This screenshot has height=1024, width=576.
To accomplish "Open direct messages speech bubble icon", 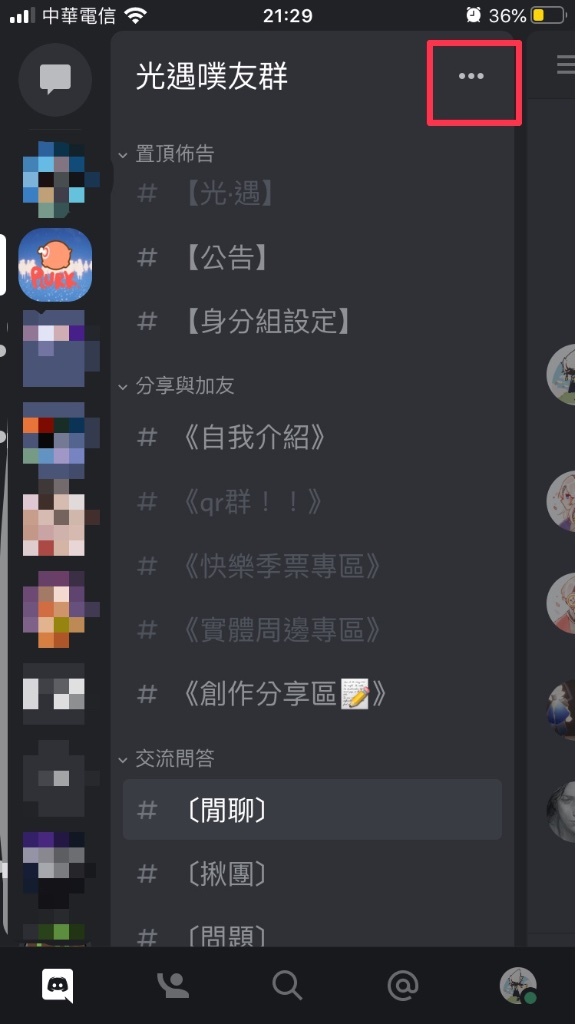I will pyautogui.click(x=56, y=80).
